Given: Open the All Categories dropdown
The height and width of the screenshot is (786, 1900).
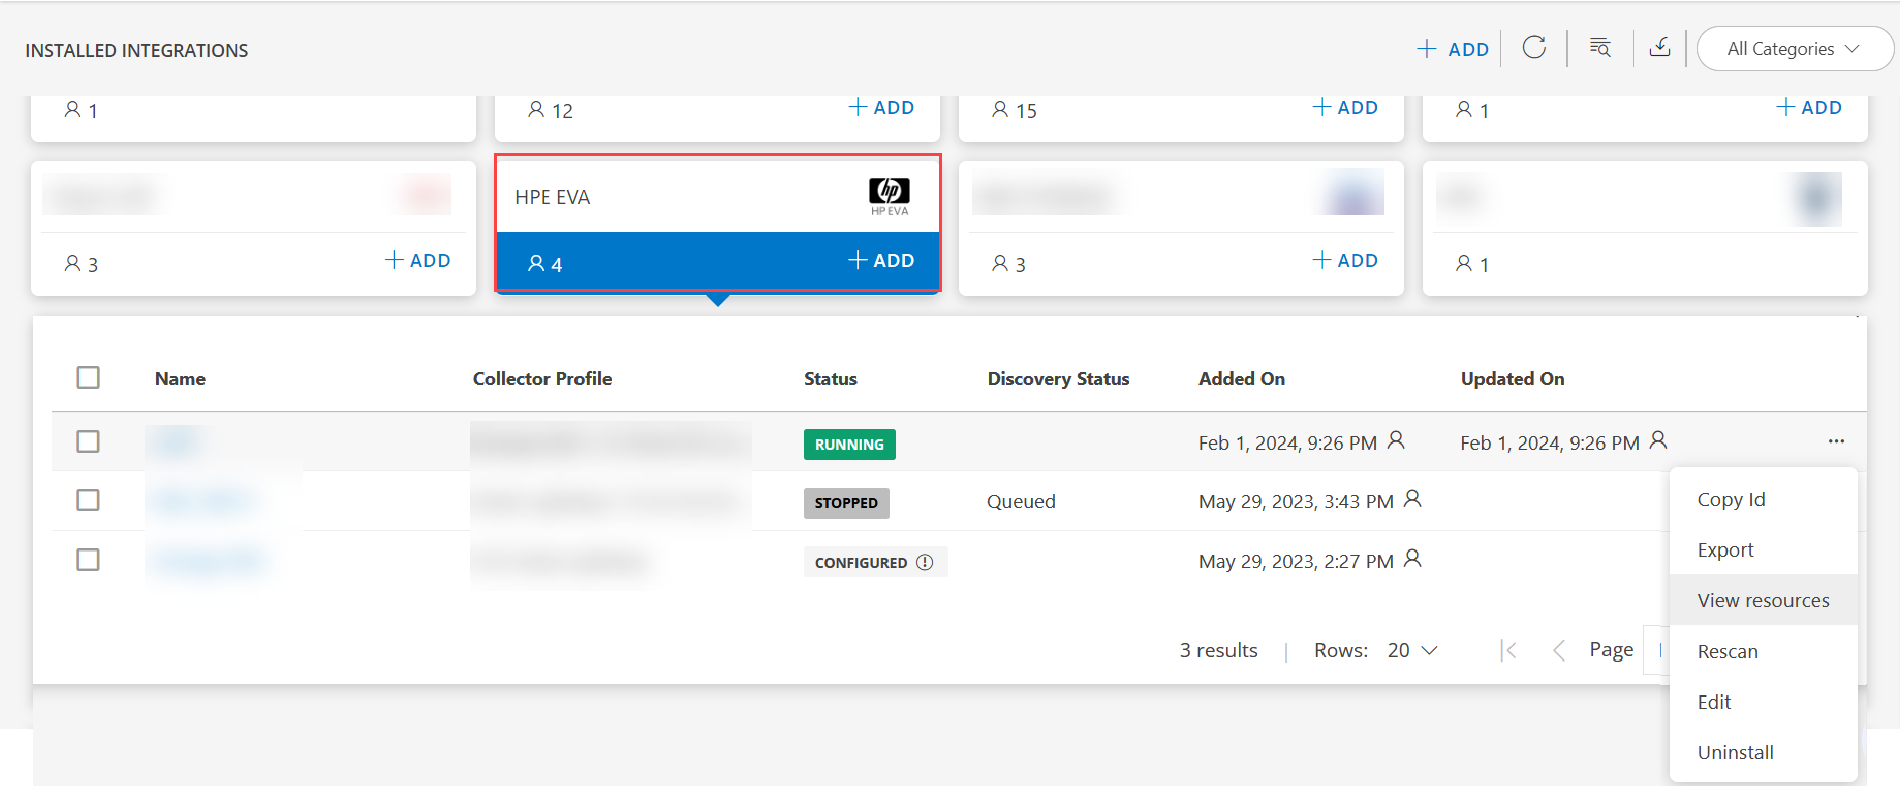Looking at the screenshot, I should pyautogui.click(x=1794, y=49).
